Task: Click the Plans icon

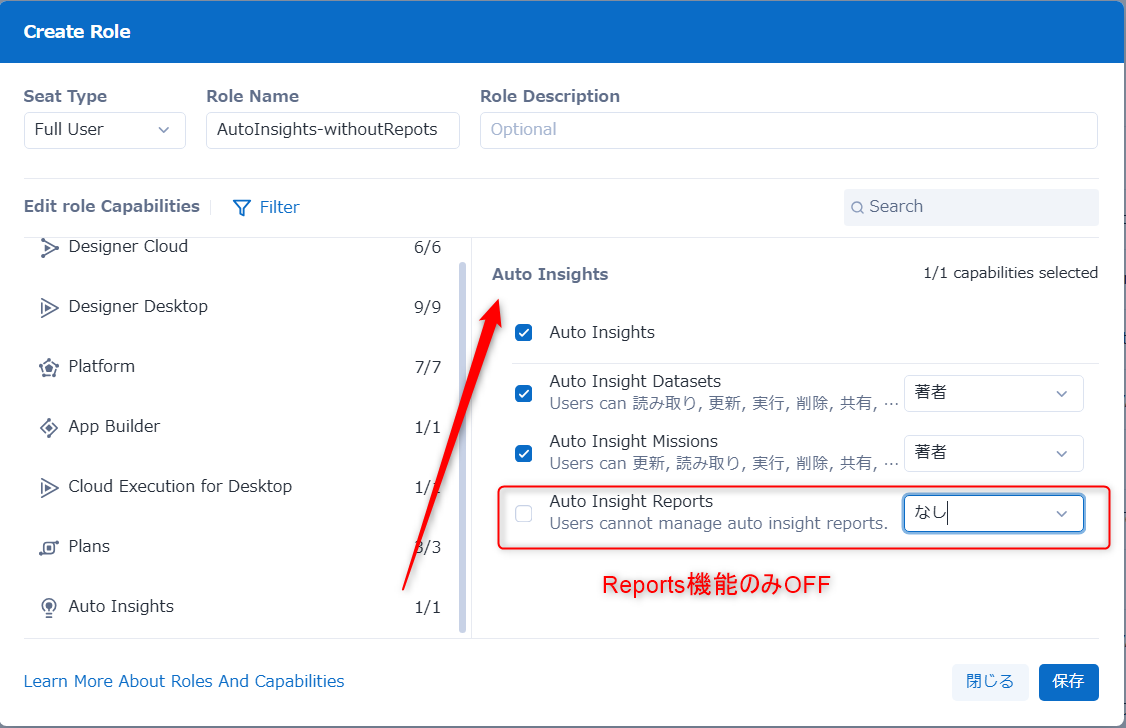Action: [x=49, y=548]
